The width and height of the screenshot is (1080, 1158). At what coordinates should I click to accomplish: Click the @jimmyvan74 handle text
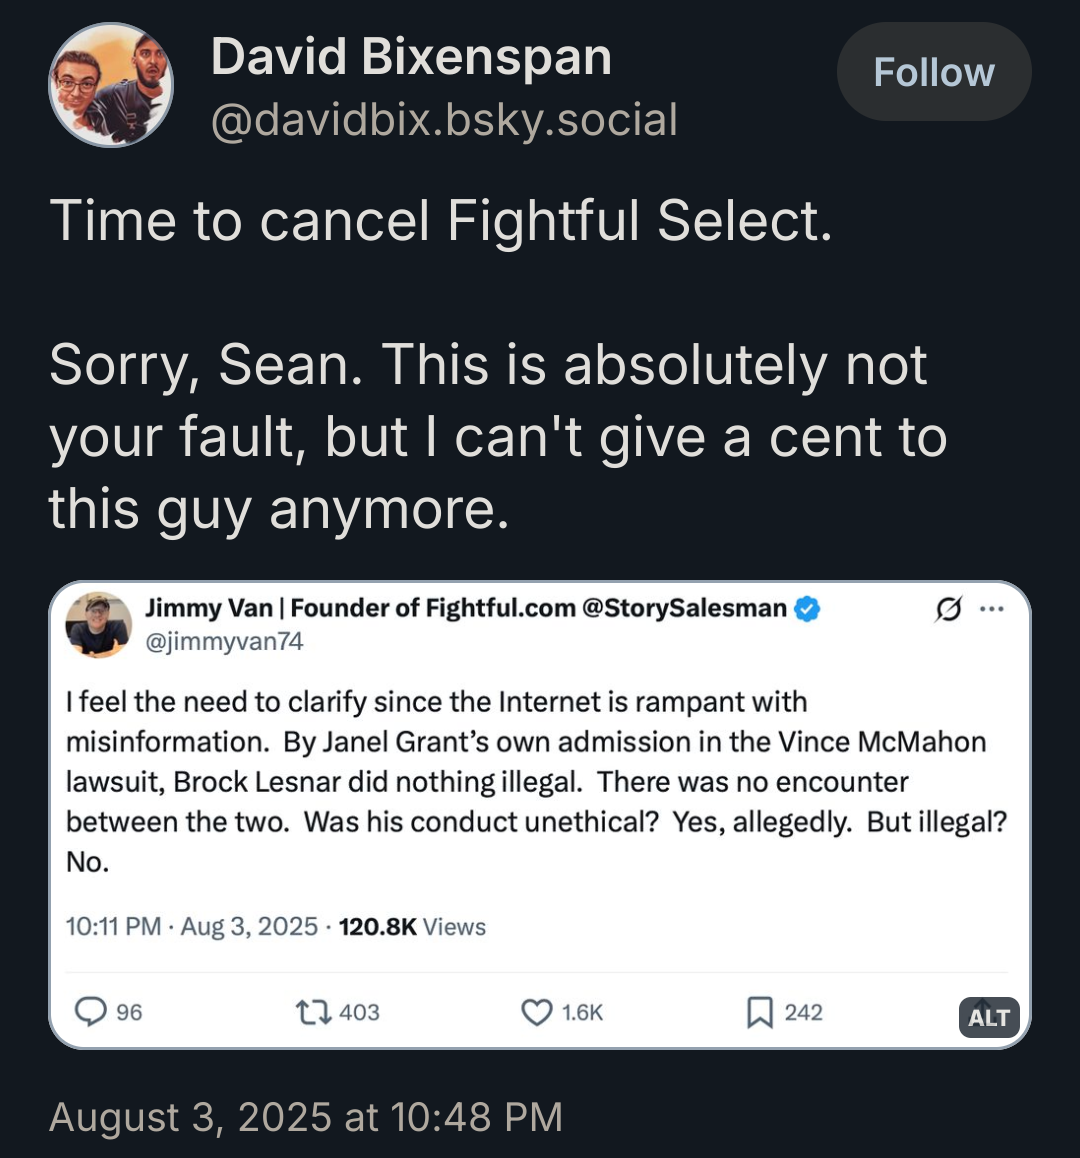224,641
